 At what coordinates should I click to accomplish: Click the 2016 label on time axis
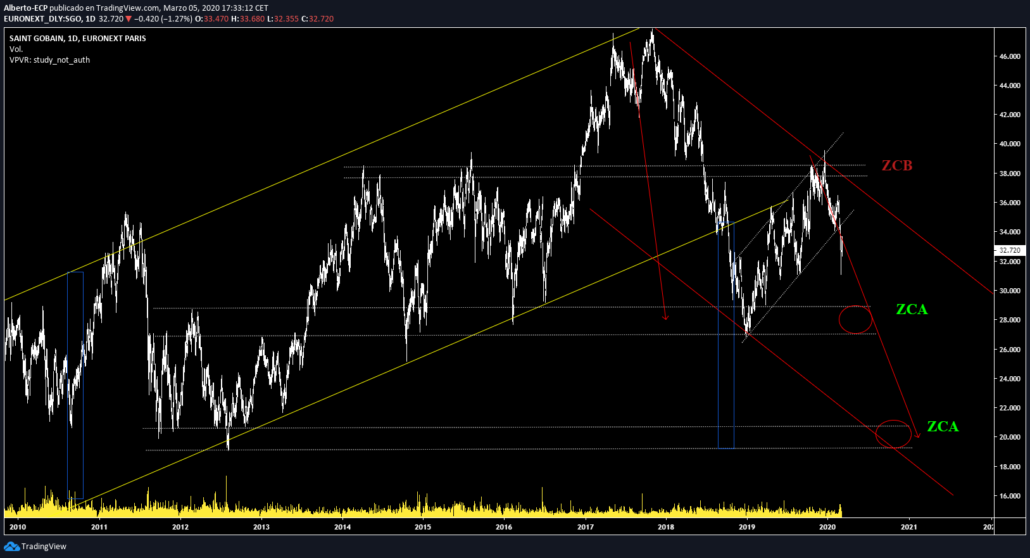tap(504, 526)
